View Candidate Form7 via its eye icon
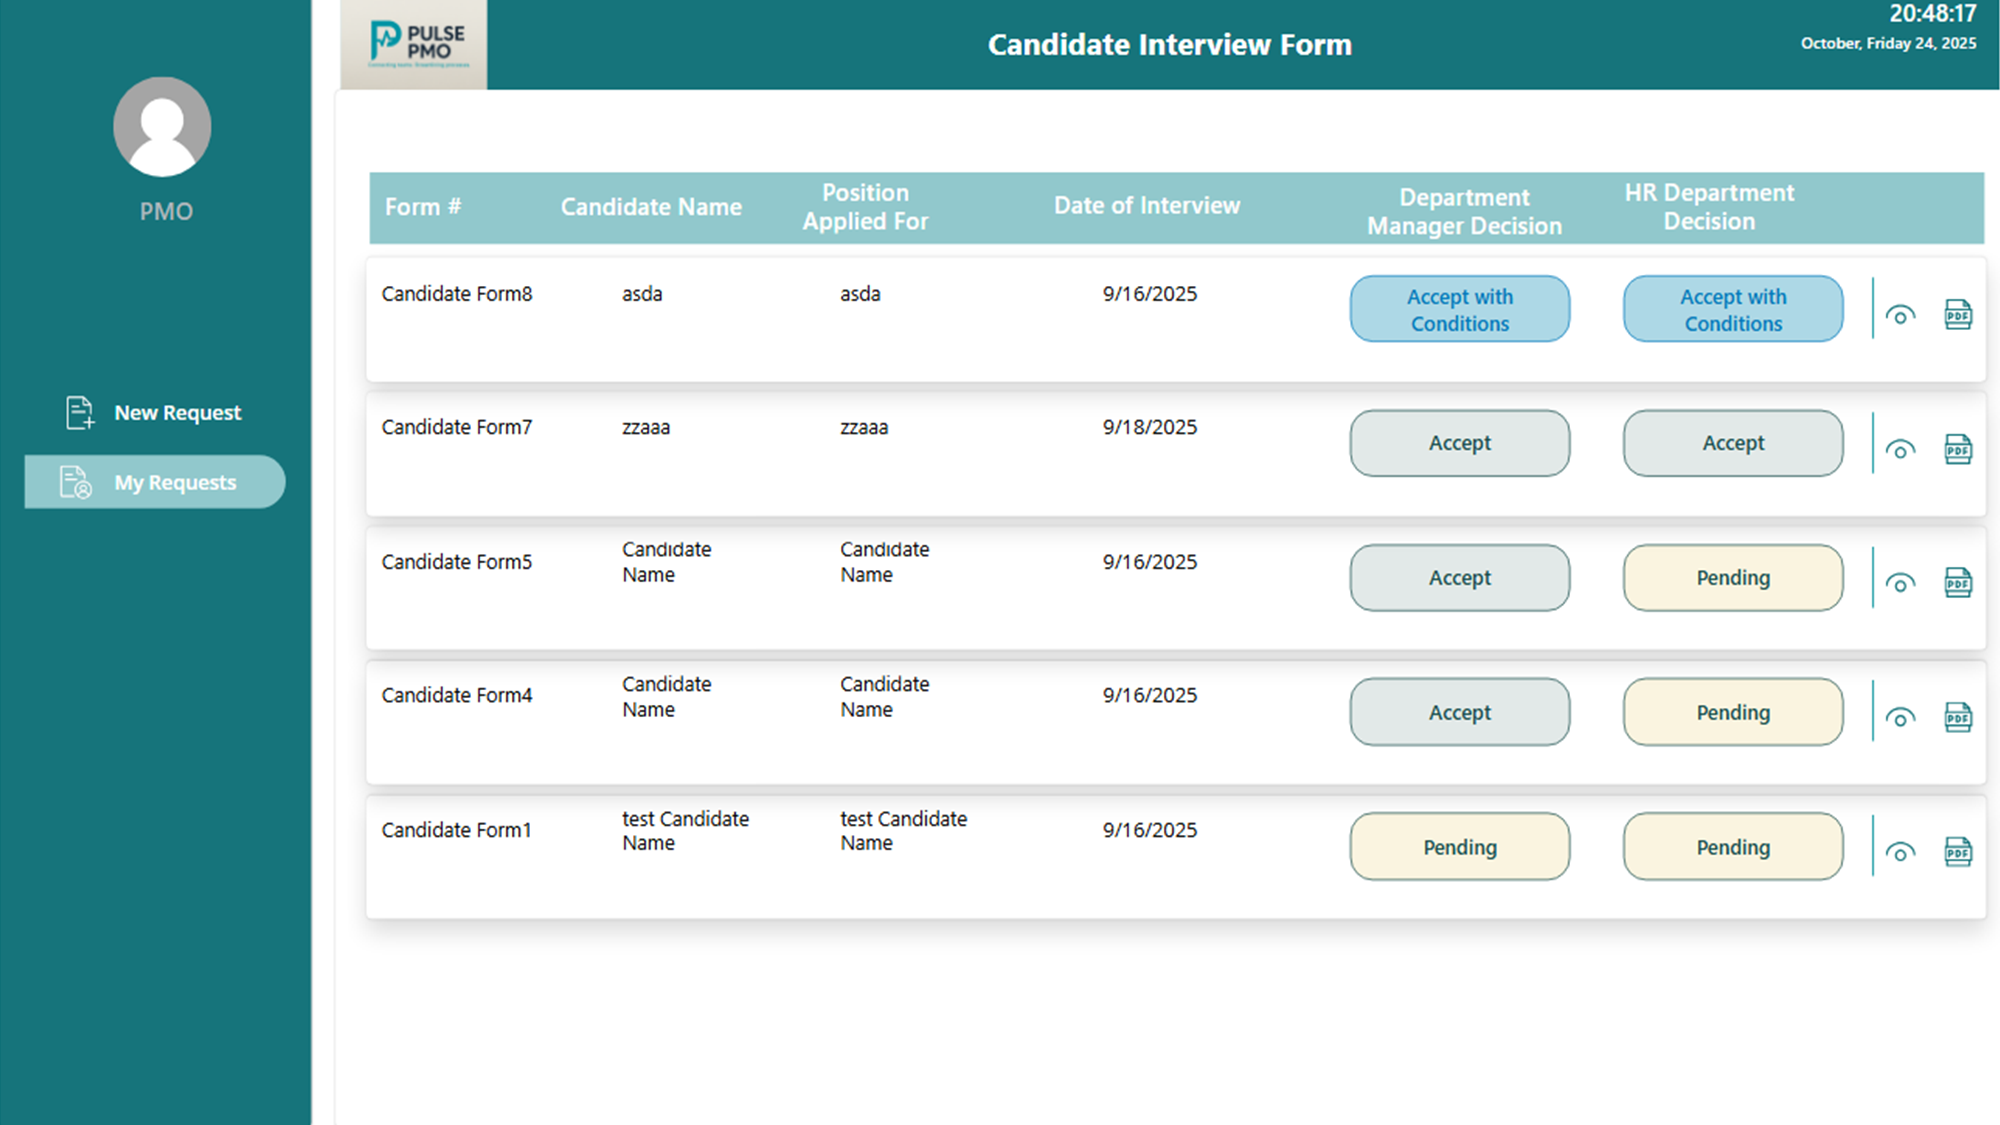 [x=1900, y=449]
